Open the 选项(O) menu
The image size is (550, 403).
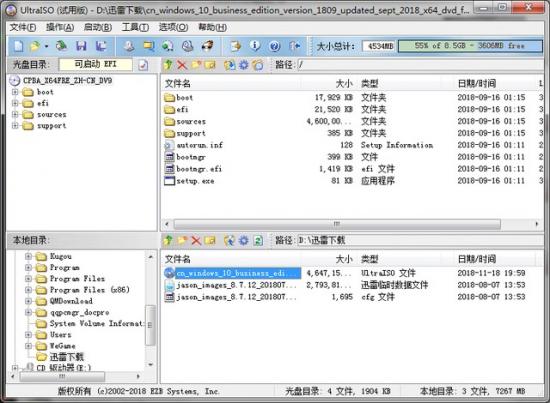[x=173, y=27]
